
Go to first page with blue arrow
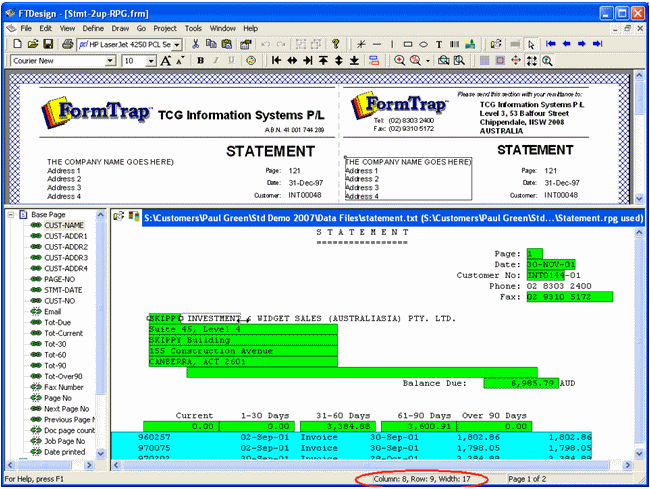pyautogui.click(x=551, y=44)
